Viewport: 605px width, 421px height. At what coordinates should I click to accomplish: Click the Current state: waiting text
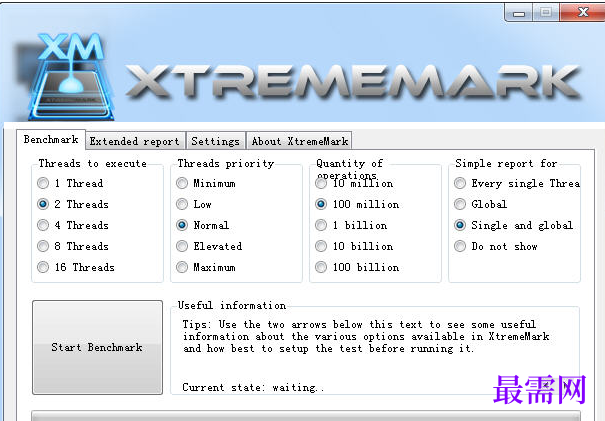253,387
